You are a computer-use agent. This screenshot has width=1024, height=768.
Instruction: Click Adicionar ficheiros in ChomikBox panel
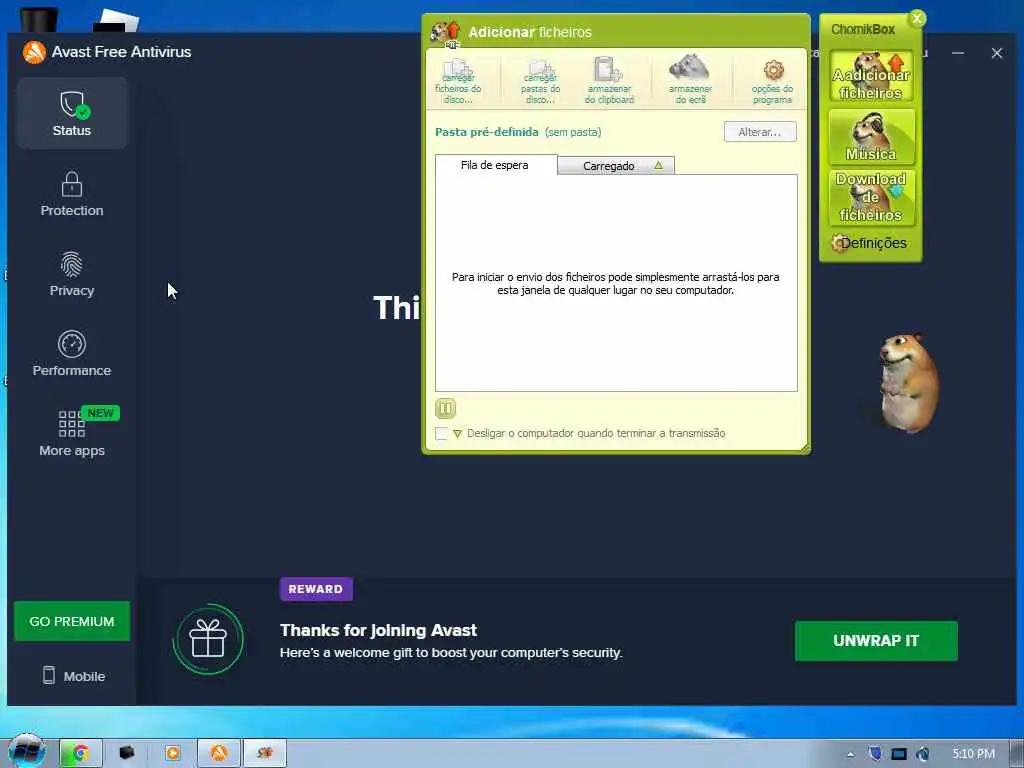pyautogui.click(x=871, y=77)
